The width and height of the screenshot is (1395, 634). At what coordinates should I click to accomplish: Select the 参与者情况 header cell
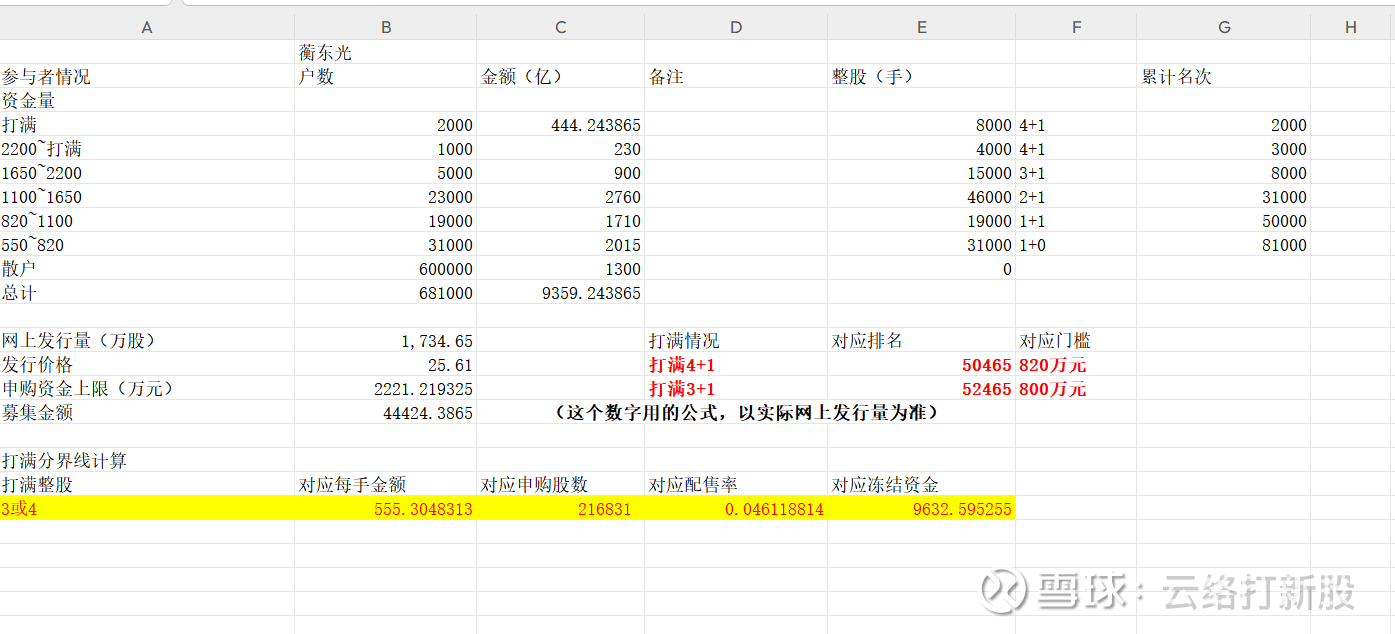(147, 76)
